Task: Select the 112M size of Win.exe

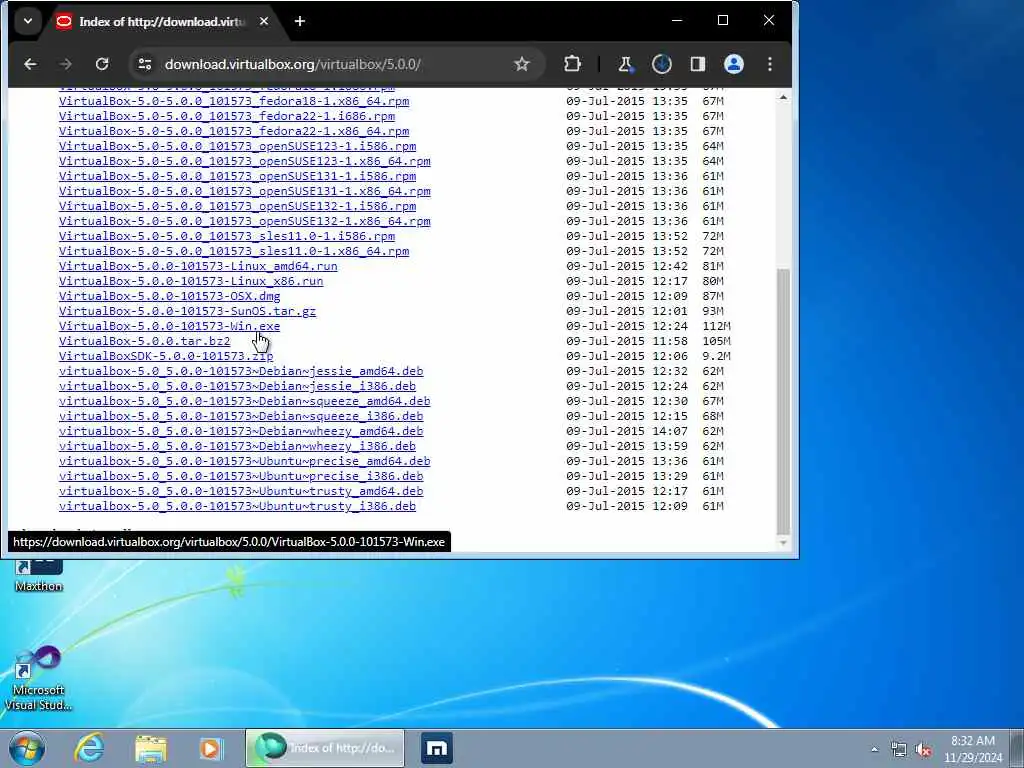Action: 716,326
